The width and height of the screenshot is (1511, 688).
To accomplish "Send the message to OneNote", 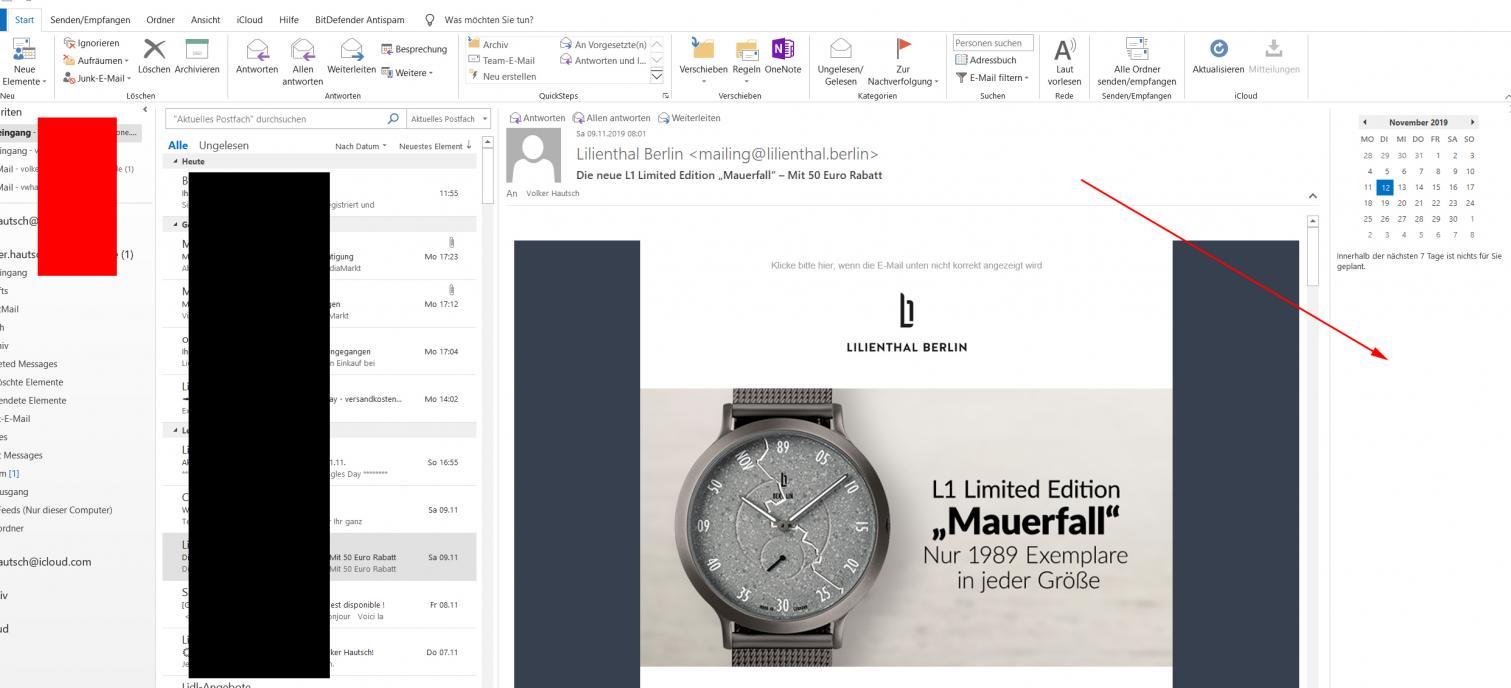I will [x=783, y=58].
